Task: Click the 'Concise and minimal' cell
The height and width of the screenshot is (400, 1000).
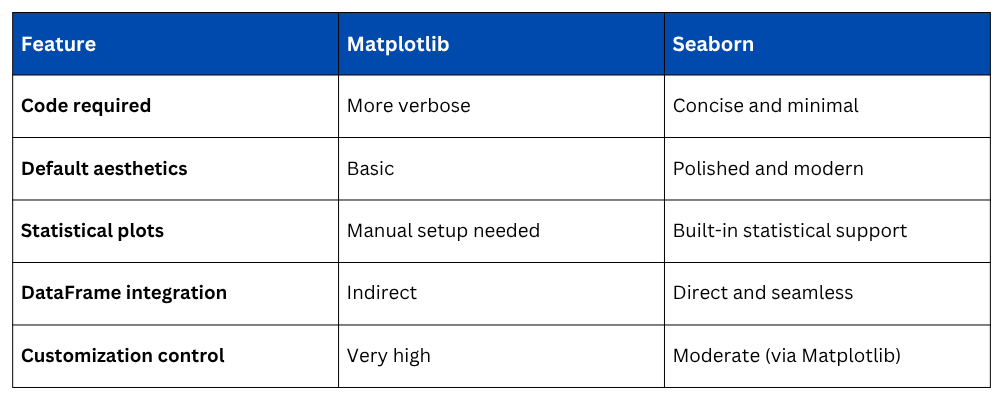Action: [765, 106]
